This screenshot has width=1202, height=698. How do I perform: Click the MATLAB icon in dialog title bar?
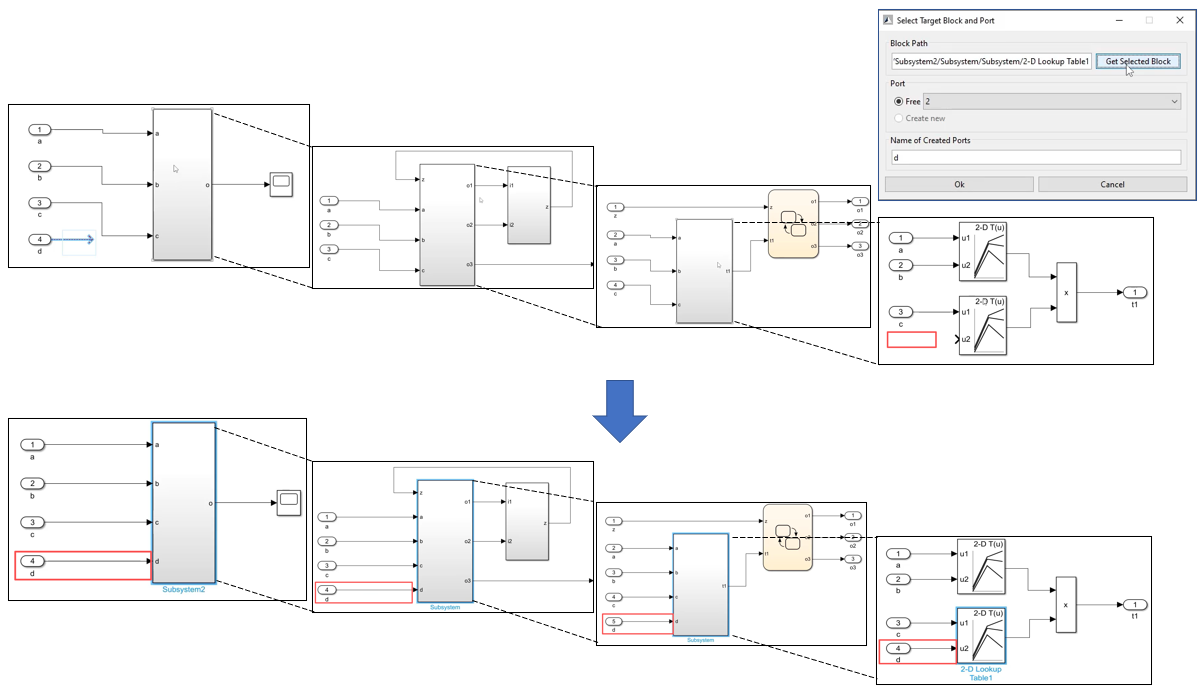tap(887, 20)
